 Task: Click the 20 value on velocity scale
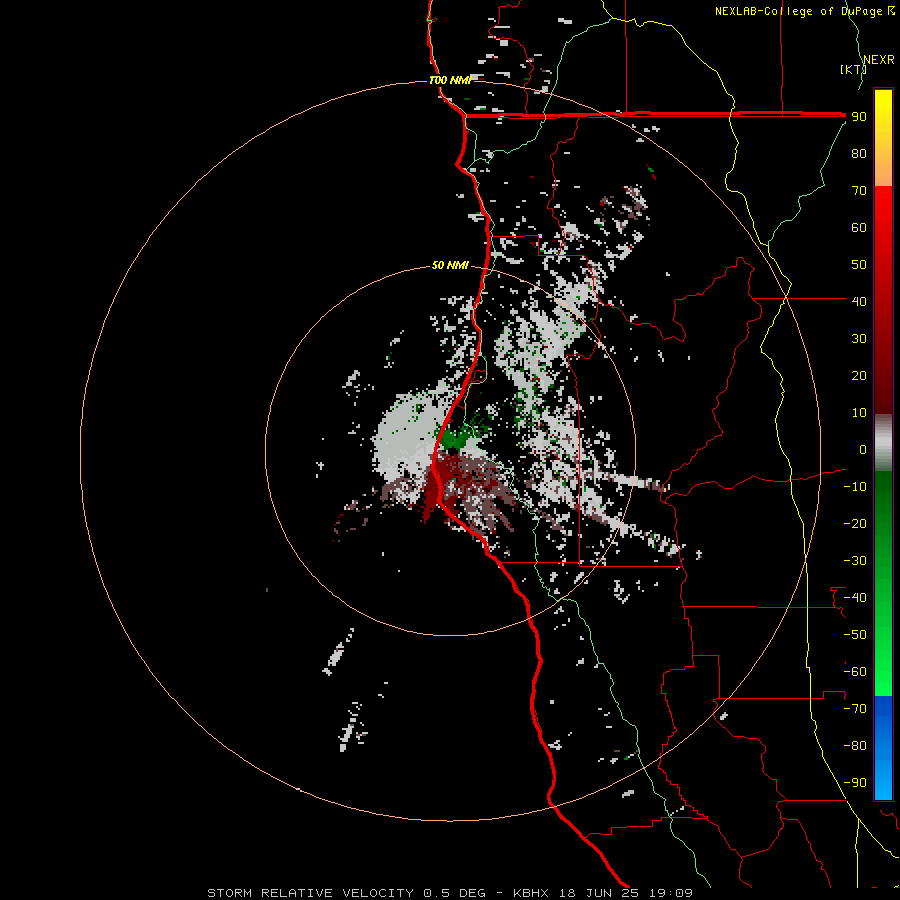click(x=859, y=375)
